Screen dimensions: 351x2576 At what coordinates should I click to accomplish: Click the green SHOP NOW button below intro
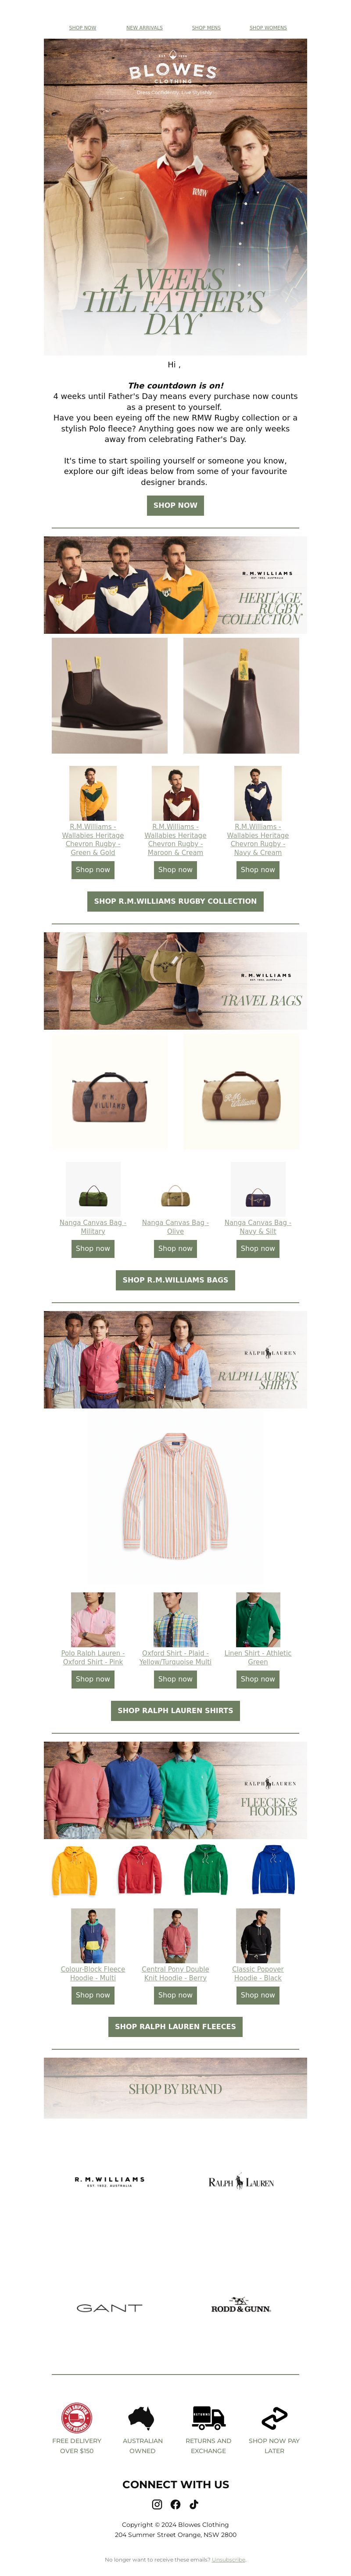coord(175,505)
